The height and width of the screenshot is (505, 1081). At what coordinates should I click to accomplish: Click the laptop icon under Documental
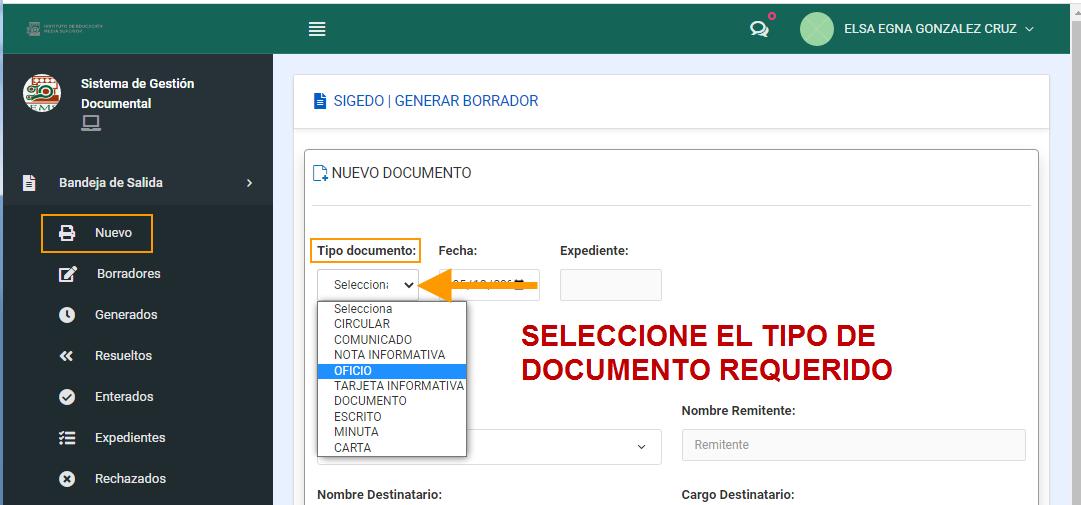(x=91, y=123)
